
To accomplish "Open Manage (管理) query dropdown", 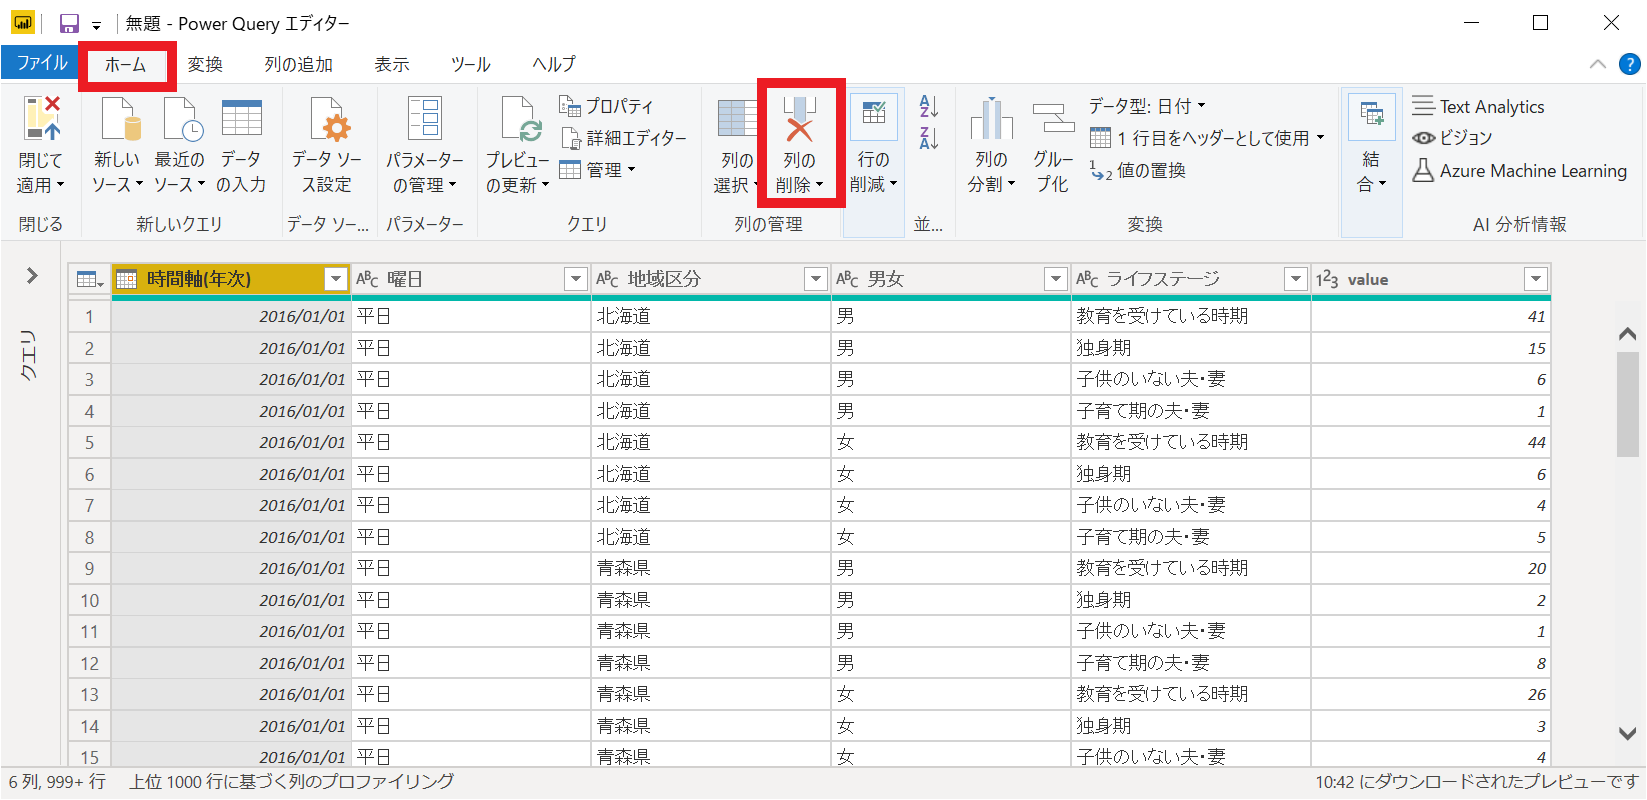I will tap(597, 171).
